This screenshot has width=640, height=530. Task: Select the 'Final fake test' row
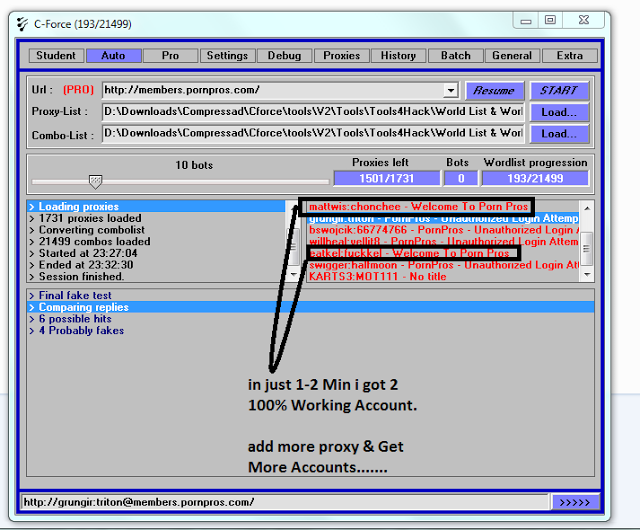[310, 295]
